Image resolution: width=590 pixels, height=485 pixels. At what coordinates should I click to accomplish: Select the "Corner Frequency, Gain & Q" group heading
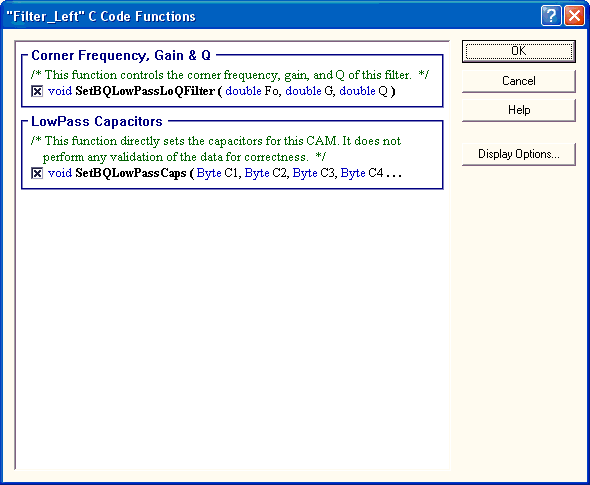coord(121,55)
